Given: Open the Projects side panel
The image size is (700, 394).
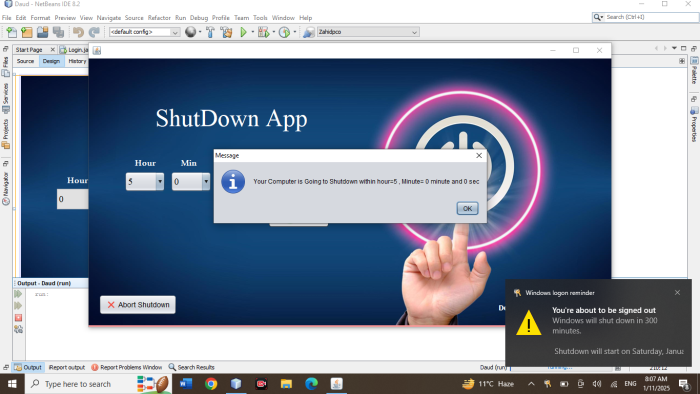Looking at the screenshot, I should point(5,134).
